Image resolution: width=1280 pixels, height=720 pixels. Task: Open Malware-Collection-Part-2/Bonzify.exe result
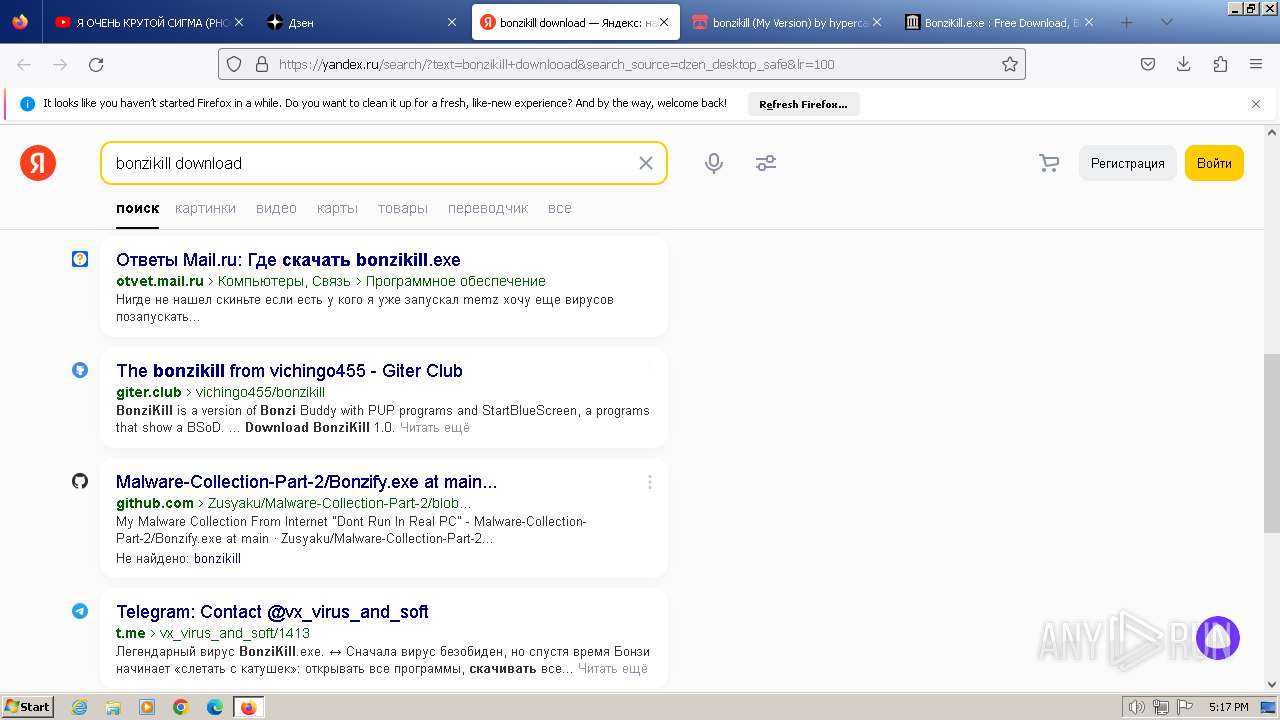306,482
